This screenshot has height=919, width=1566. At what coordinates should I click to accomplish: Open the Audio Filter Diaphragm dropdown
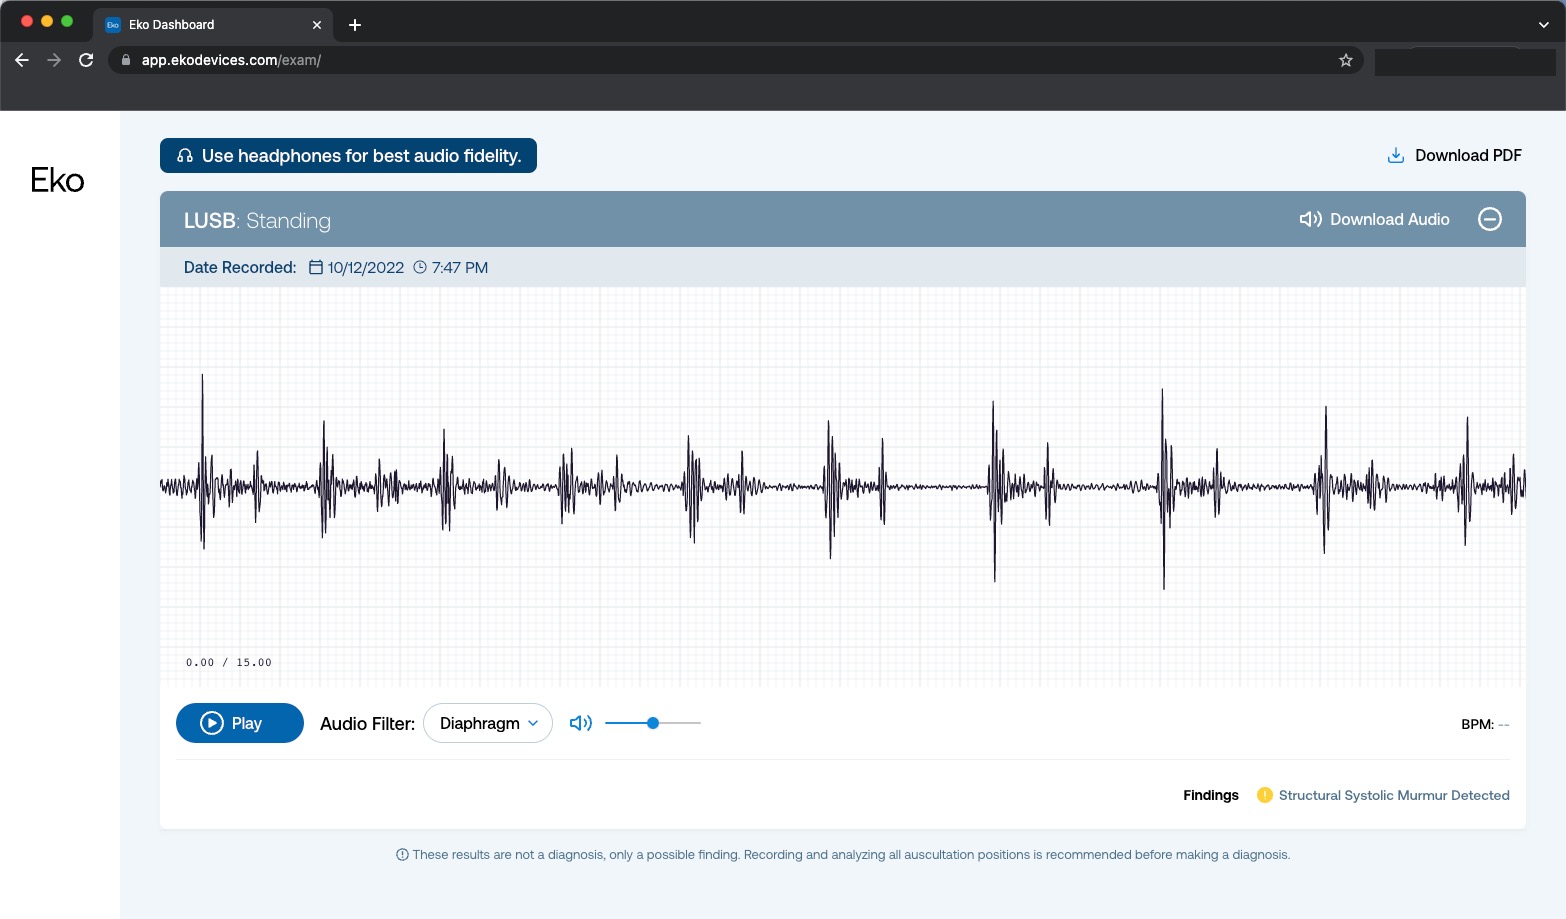click(488, 723)
